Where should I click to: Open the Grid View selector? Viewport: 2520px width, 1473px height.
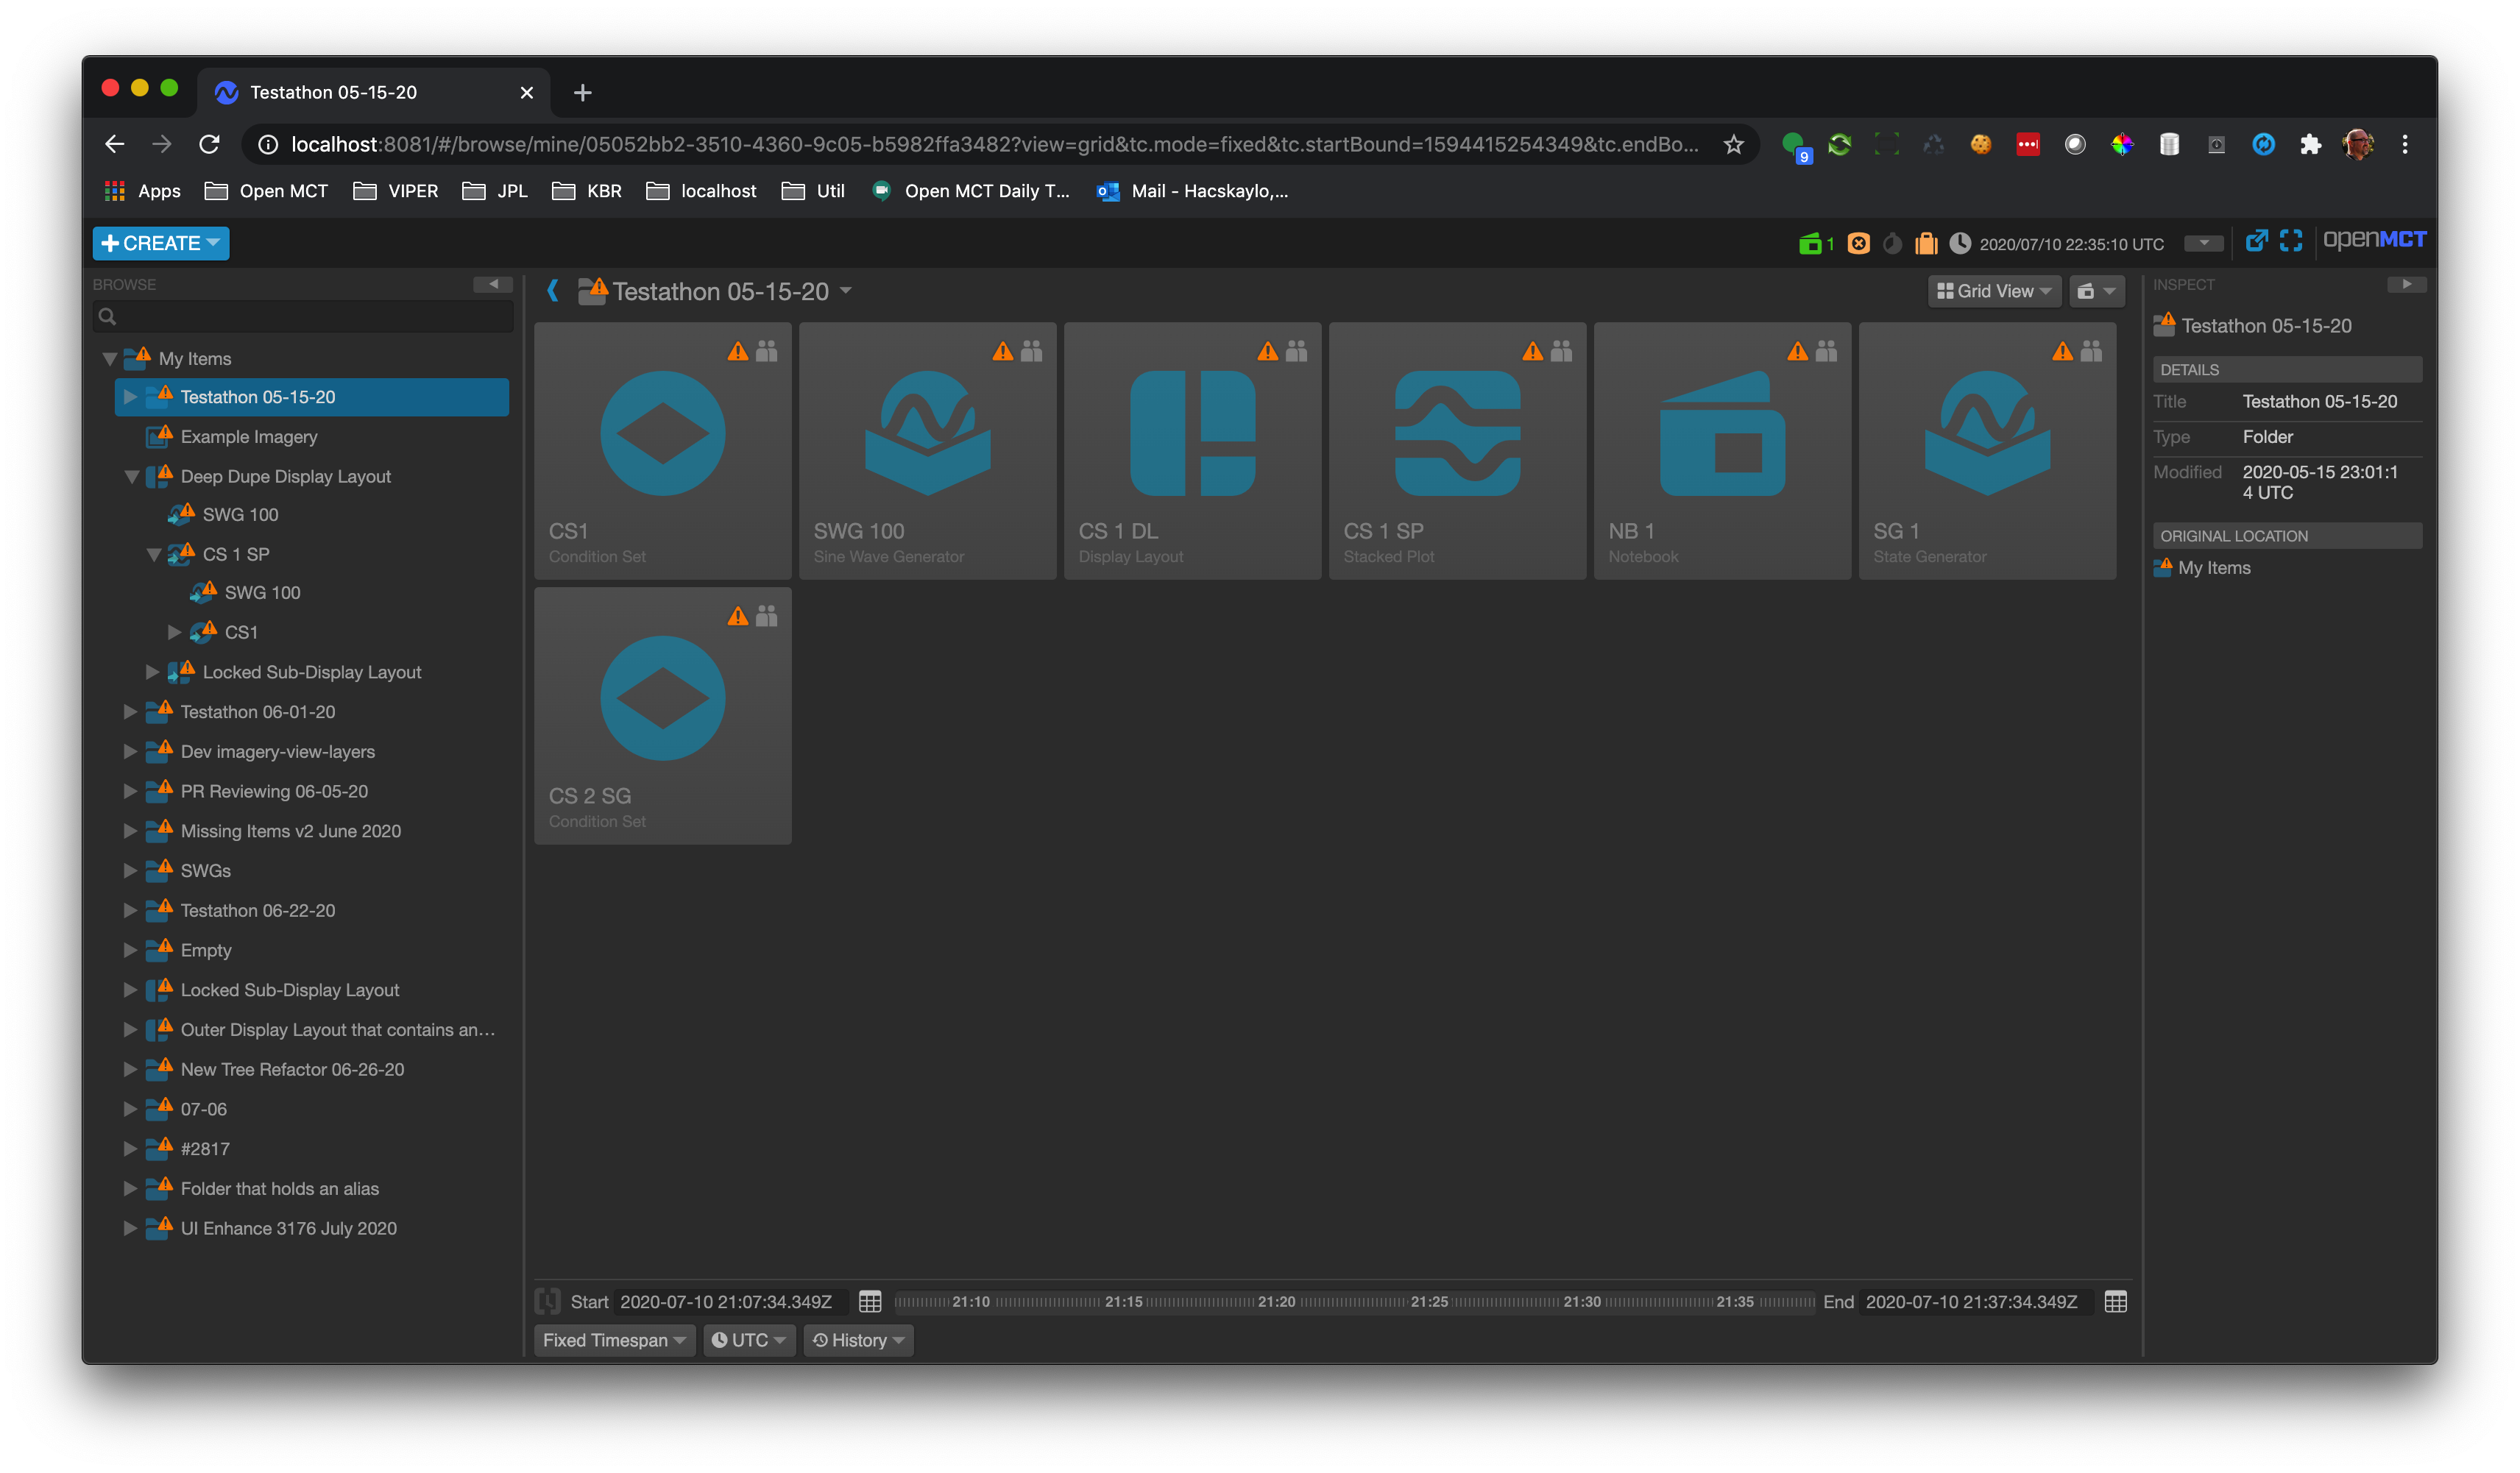point(1994,291)
